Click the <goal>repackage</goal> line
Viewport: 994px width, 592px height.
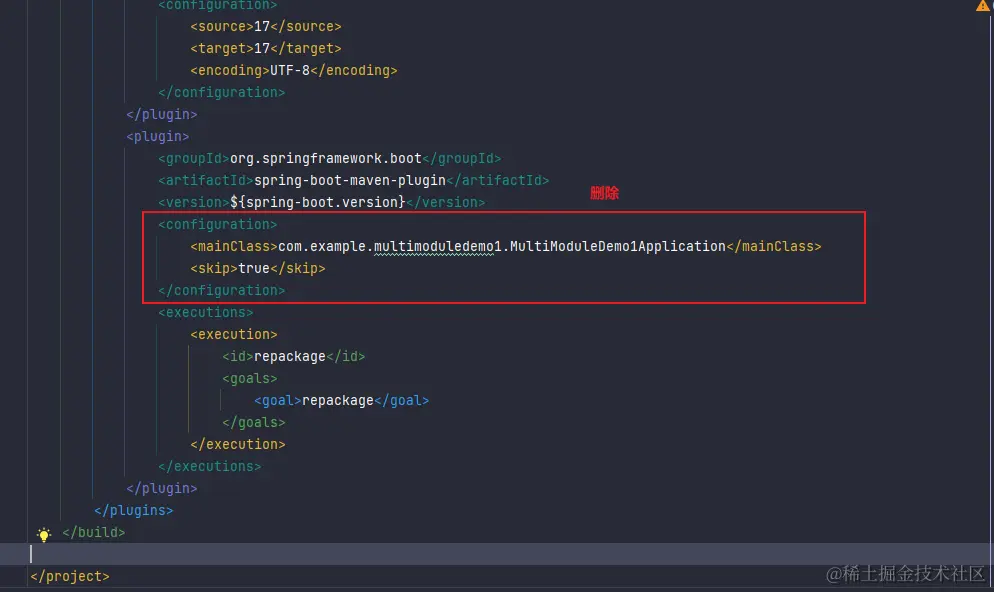342,401
